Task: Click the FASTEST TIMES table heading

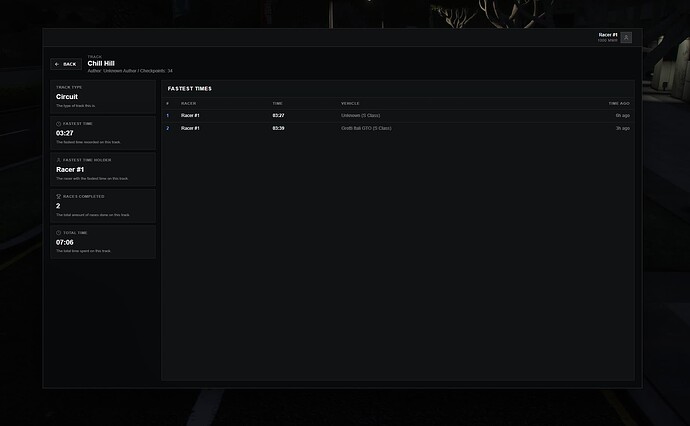Action: 190,89
